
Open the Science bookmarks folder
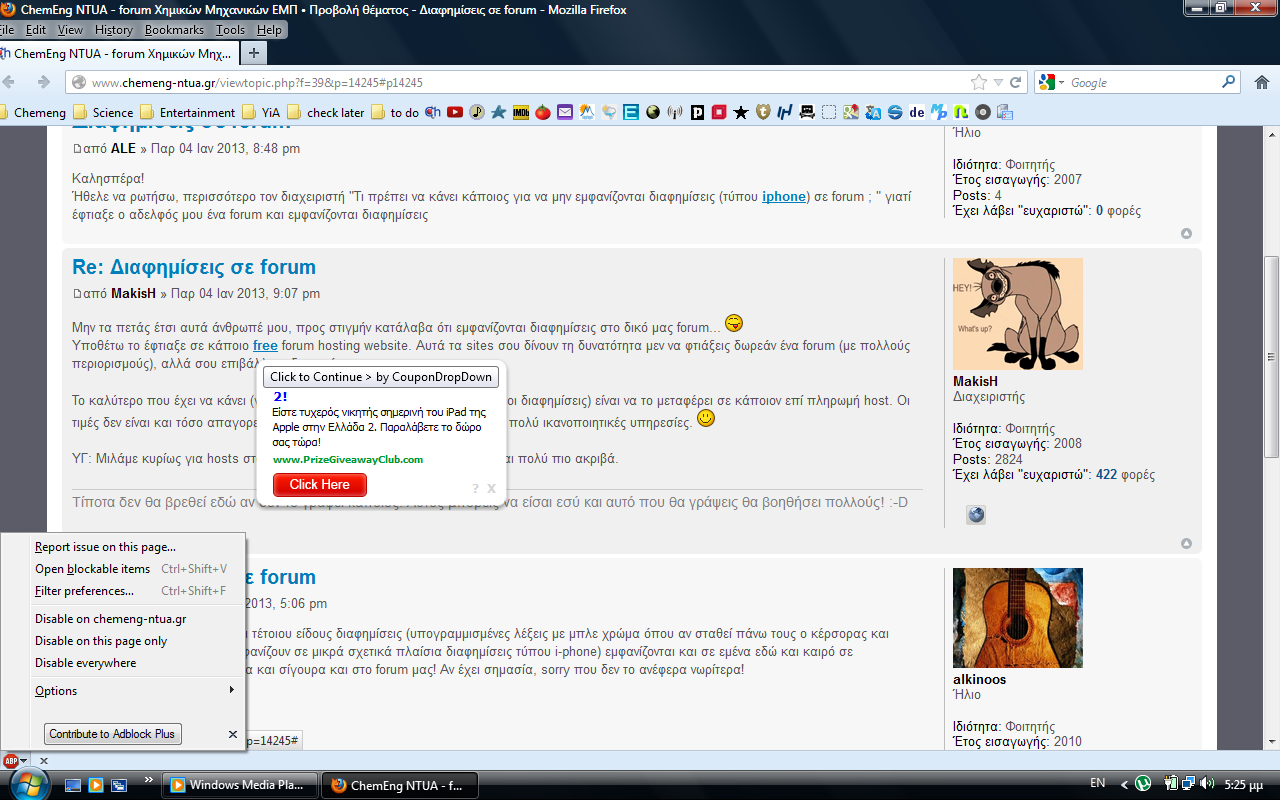(x=103, y=112)
